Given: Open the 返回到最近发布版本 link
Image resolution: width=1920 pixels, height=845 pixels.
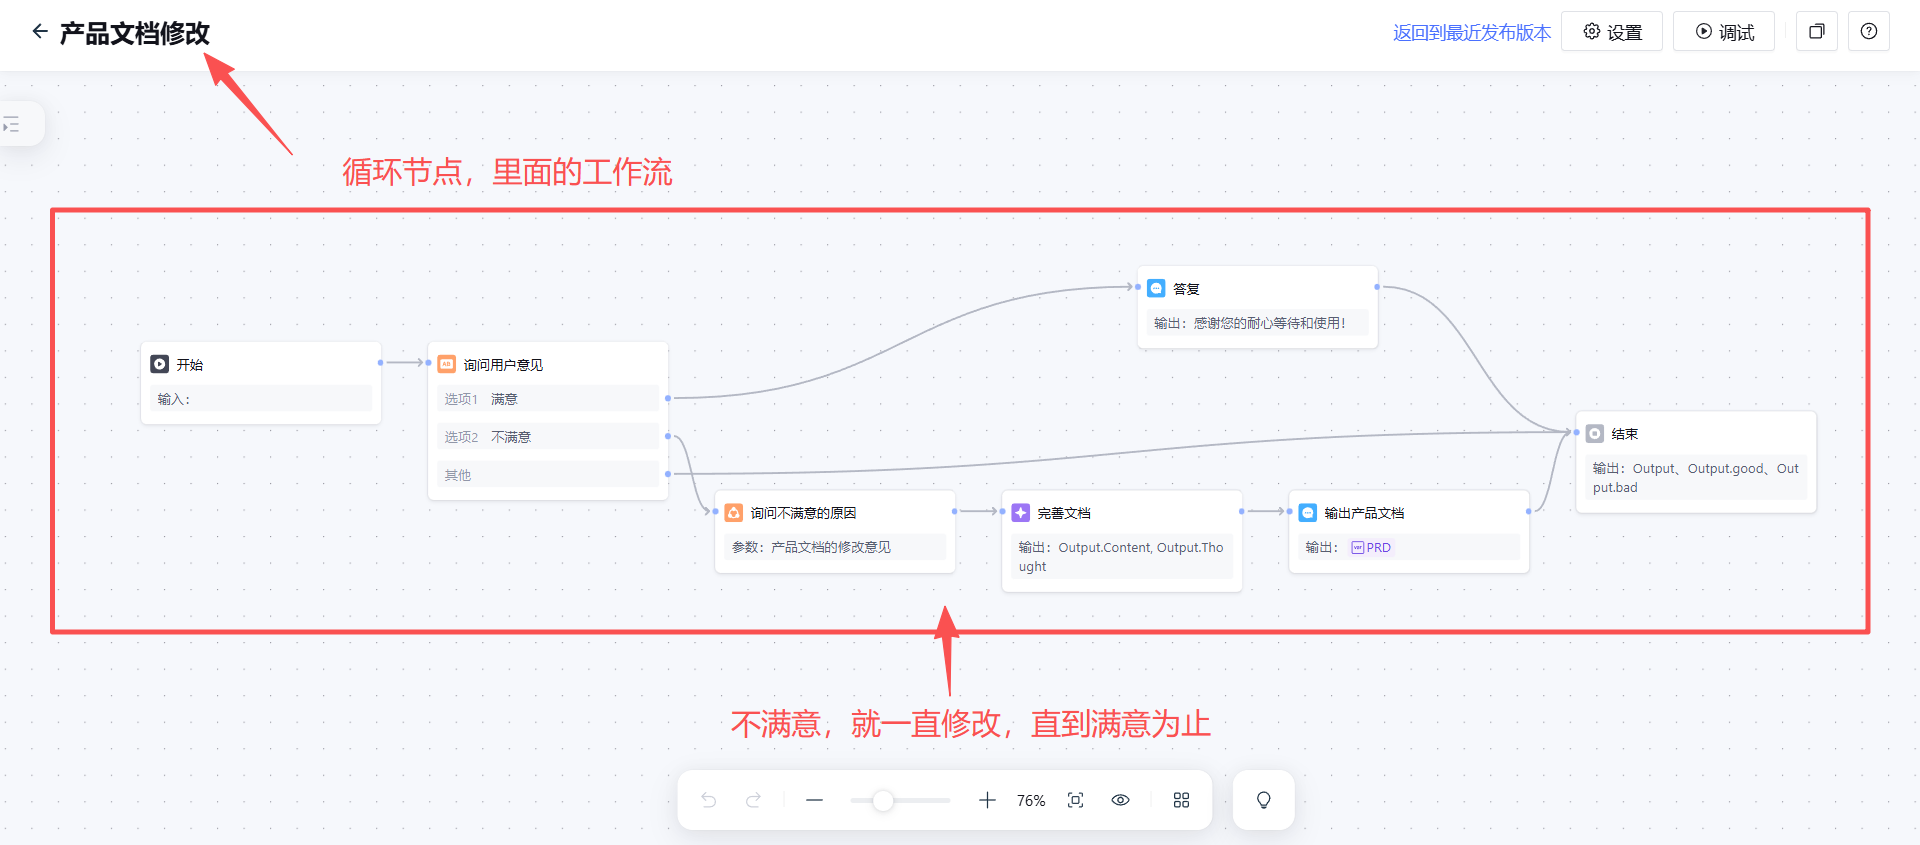Looking at the screenshot, I should [1471, 33].
